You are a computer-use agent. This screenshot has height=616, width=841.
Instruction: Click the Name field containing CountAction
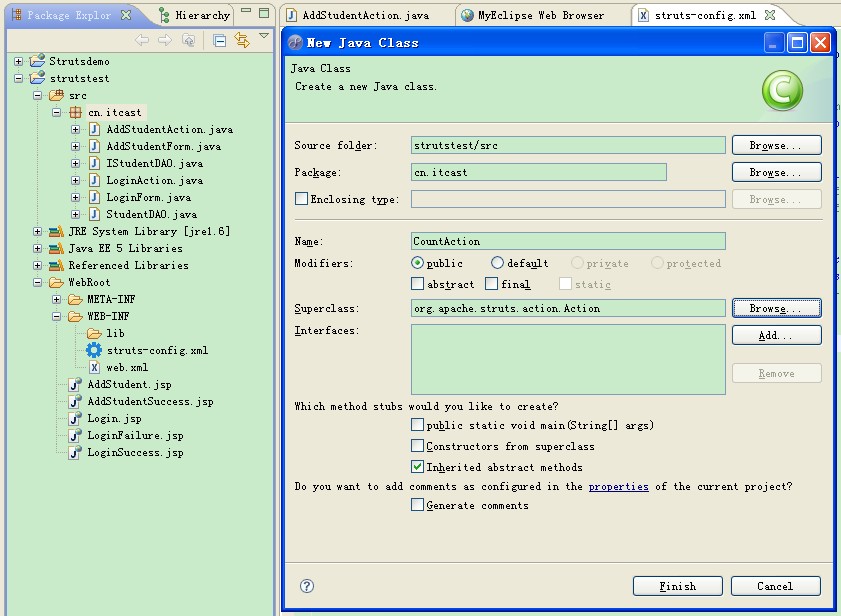point(568,241)
